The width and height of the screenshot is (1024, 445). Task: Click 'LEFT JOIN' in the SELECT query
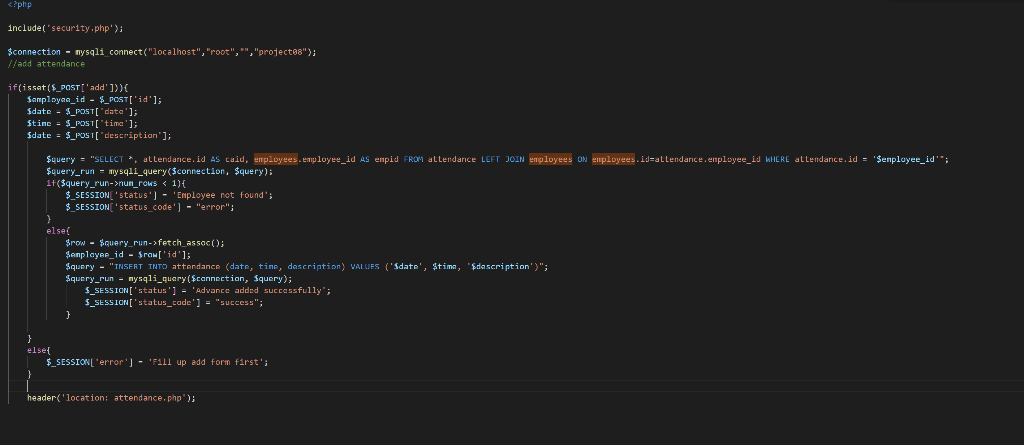[x=503, y=159]
